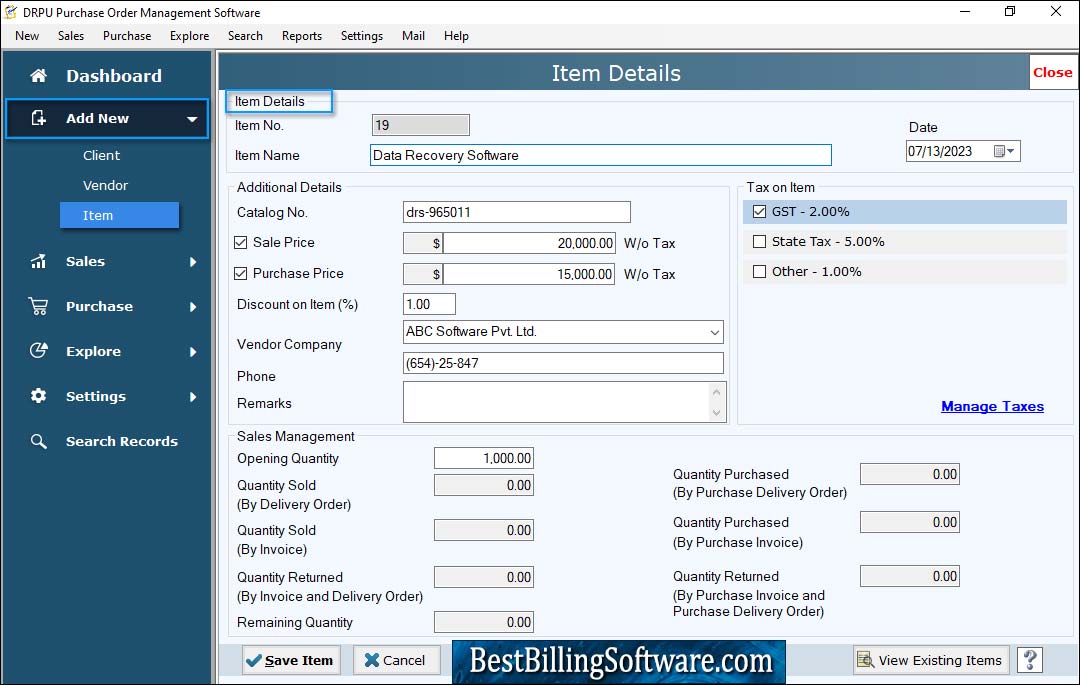Click the Discount on Item field
Viewport: 1080px width, 685px height.
click(429, 304)
